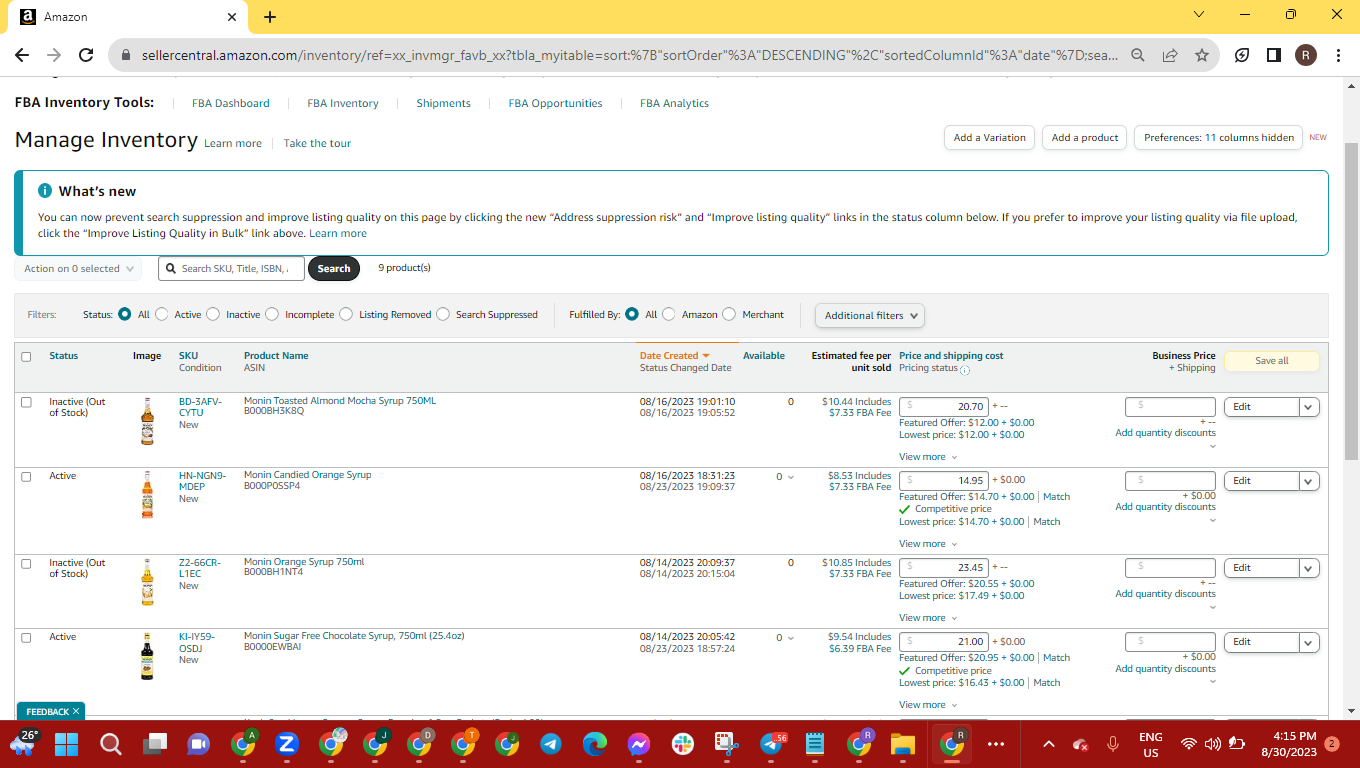Select Search Suppressed status radio button
1360x768 pixels.
point(443,314)
